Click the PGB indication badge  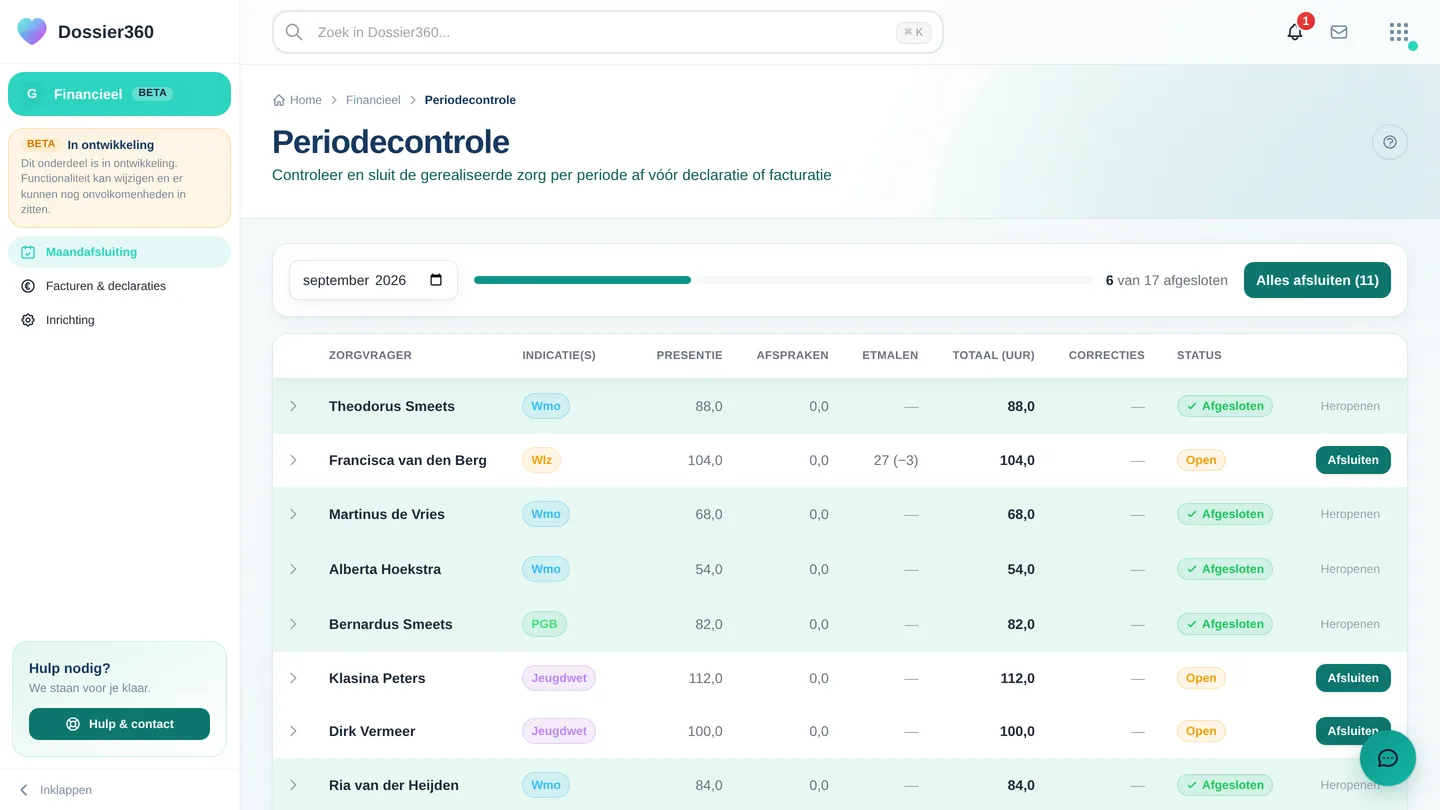544,624
